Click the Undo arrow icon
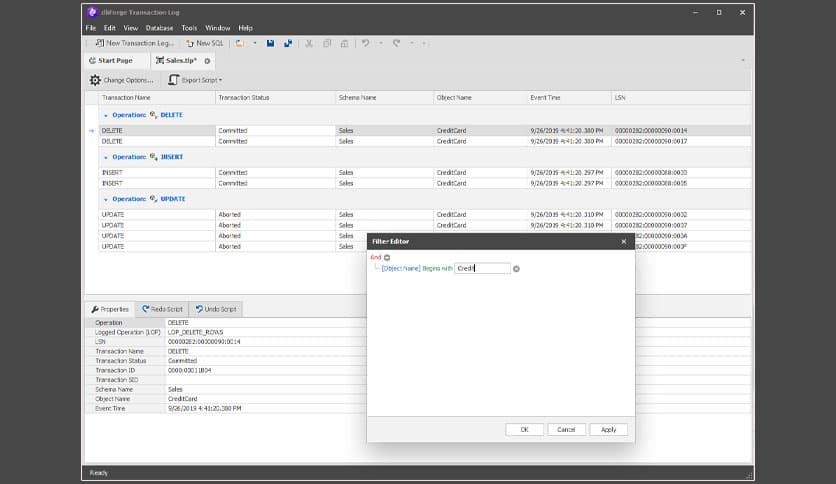Screen dimensions: 836x484 tap(365, 43)
